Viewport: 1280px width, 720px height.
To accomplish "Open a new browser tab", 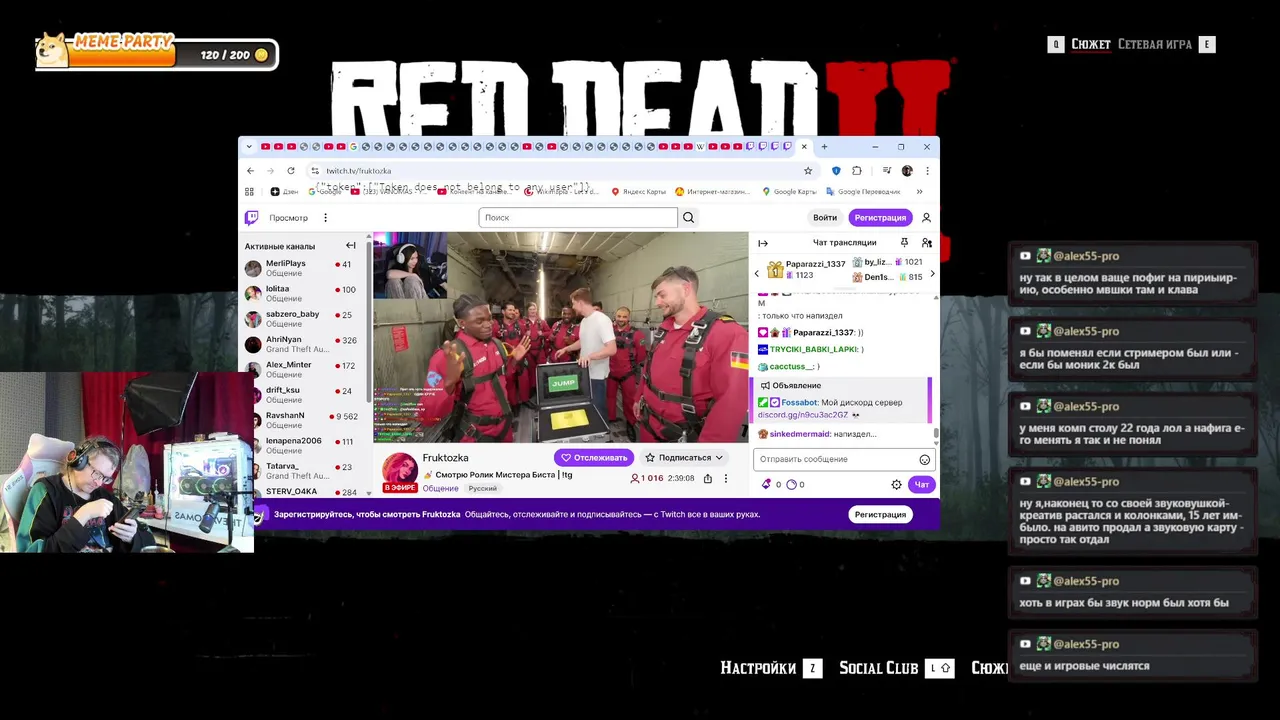I will pos(824,147).
